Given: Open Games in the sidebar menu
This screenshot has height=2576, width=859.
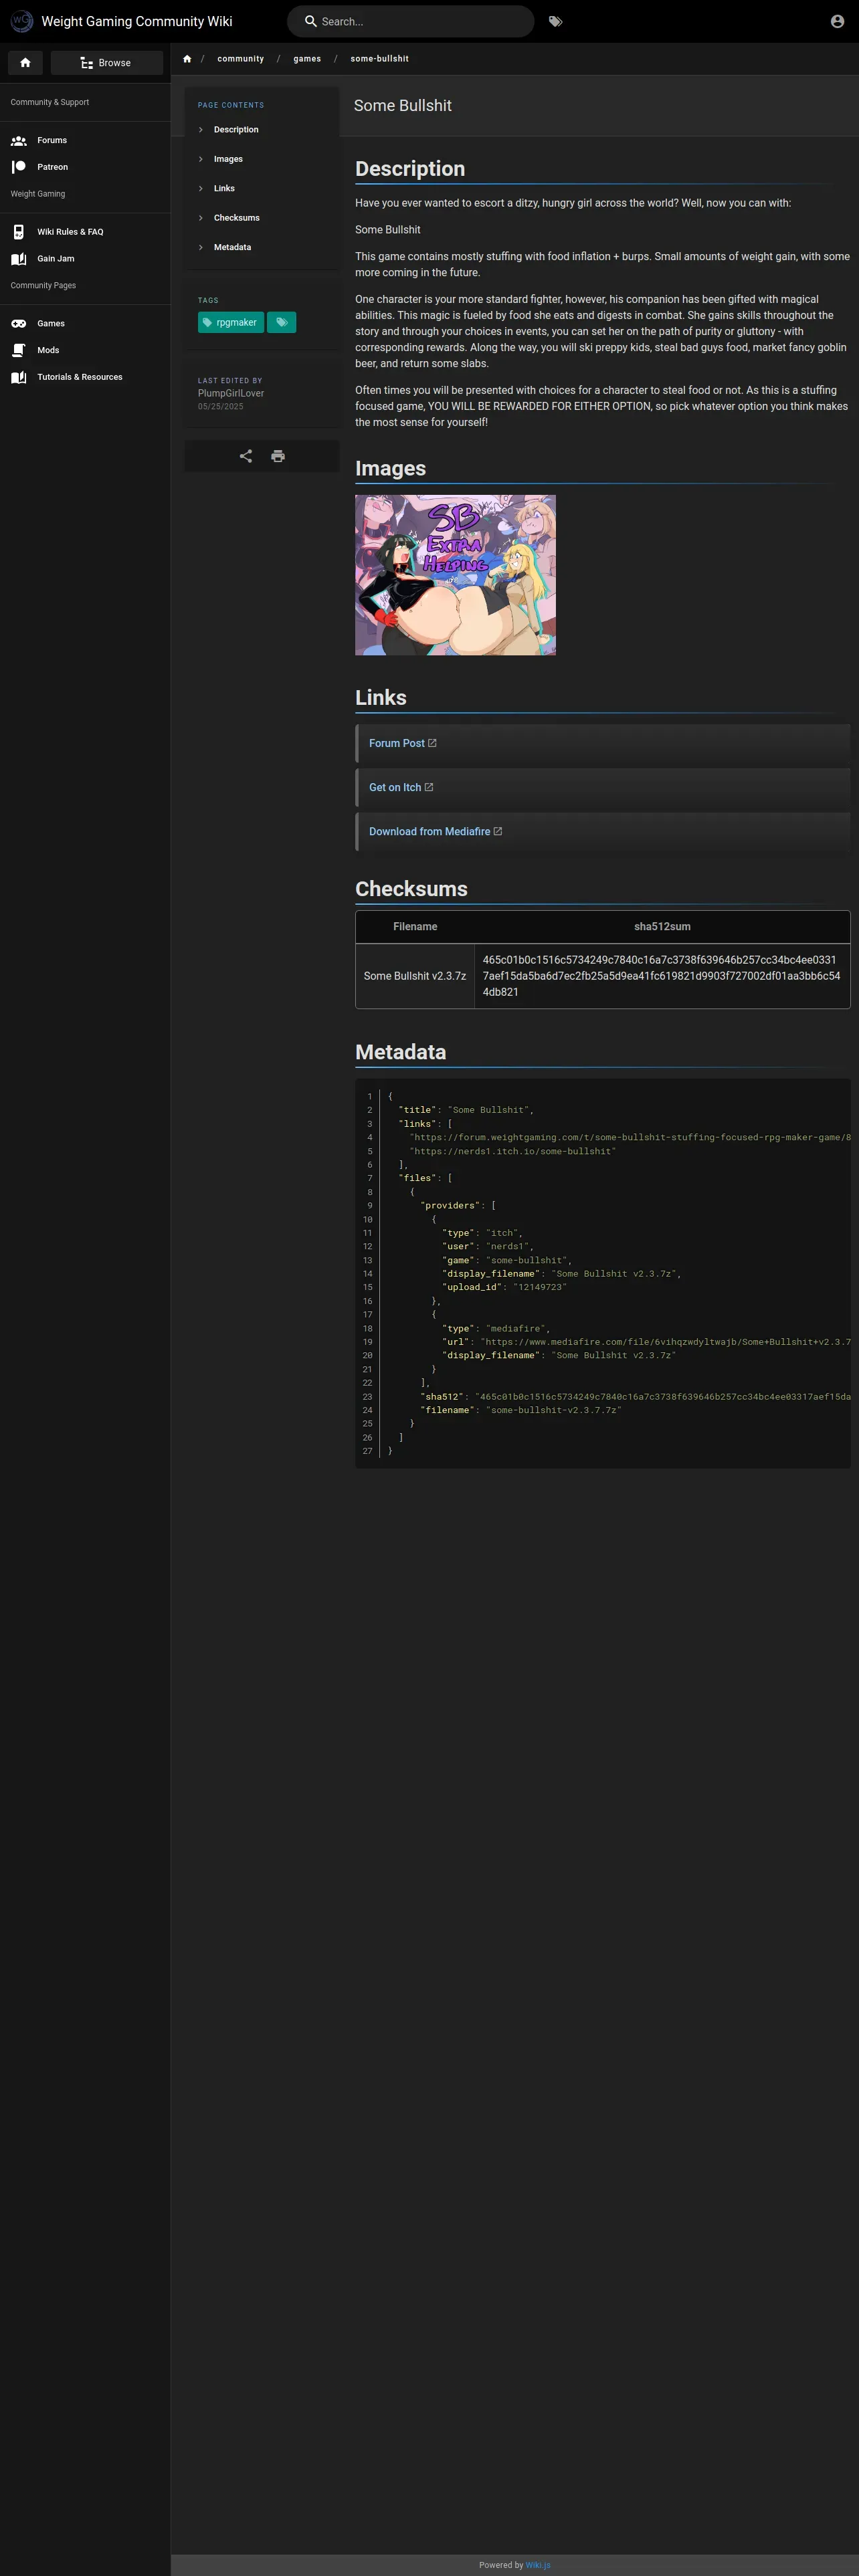Looking at the screenshot, I should (x=51, y=323).
